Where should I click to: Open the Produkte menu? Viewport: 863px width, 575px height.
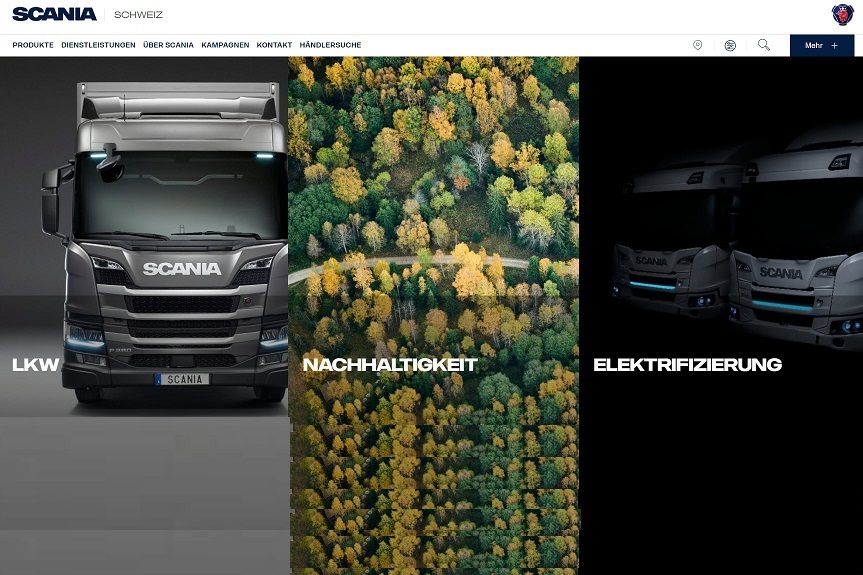click(x=33, y=45)
